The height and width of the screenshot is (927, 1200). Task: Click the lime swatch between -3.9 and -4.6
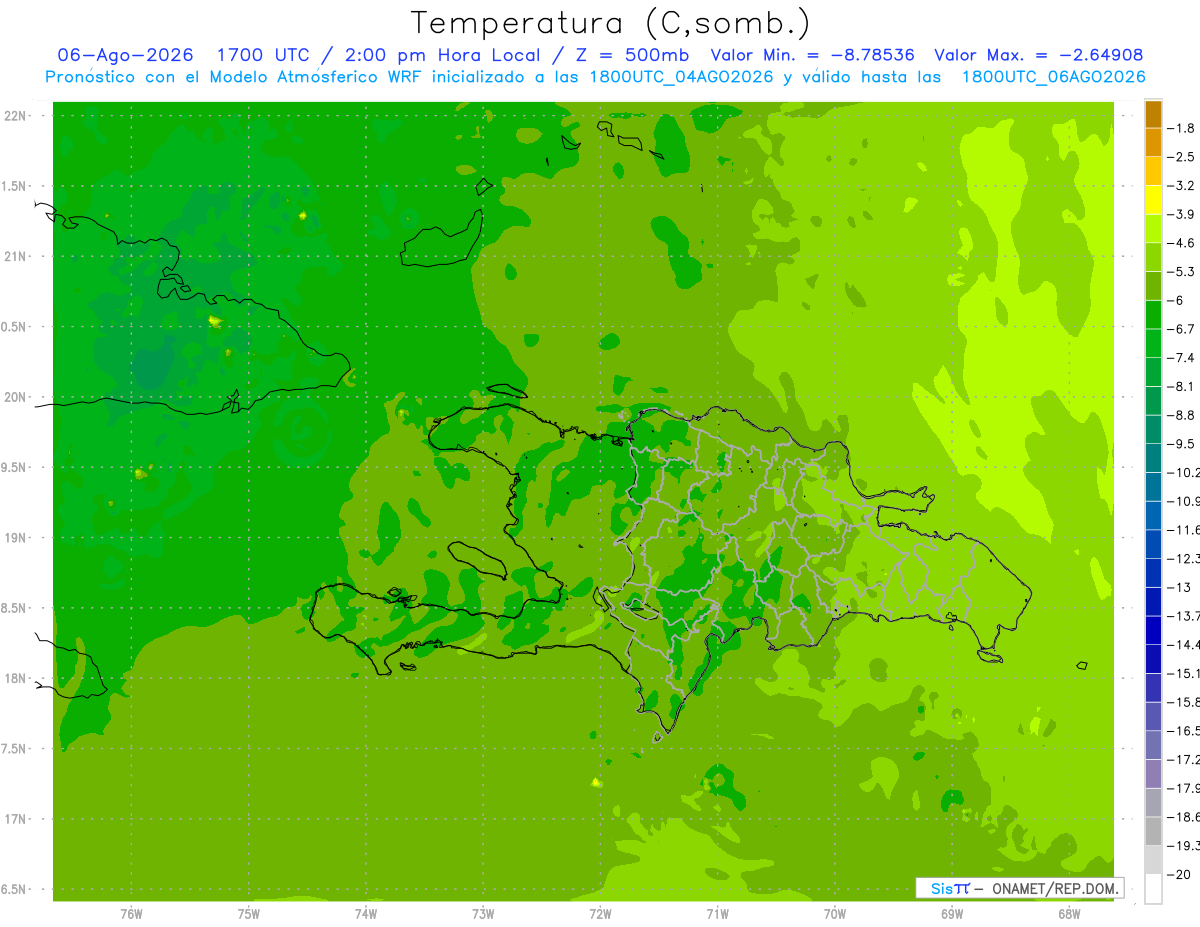[1153, 229]
